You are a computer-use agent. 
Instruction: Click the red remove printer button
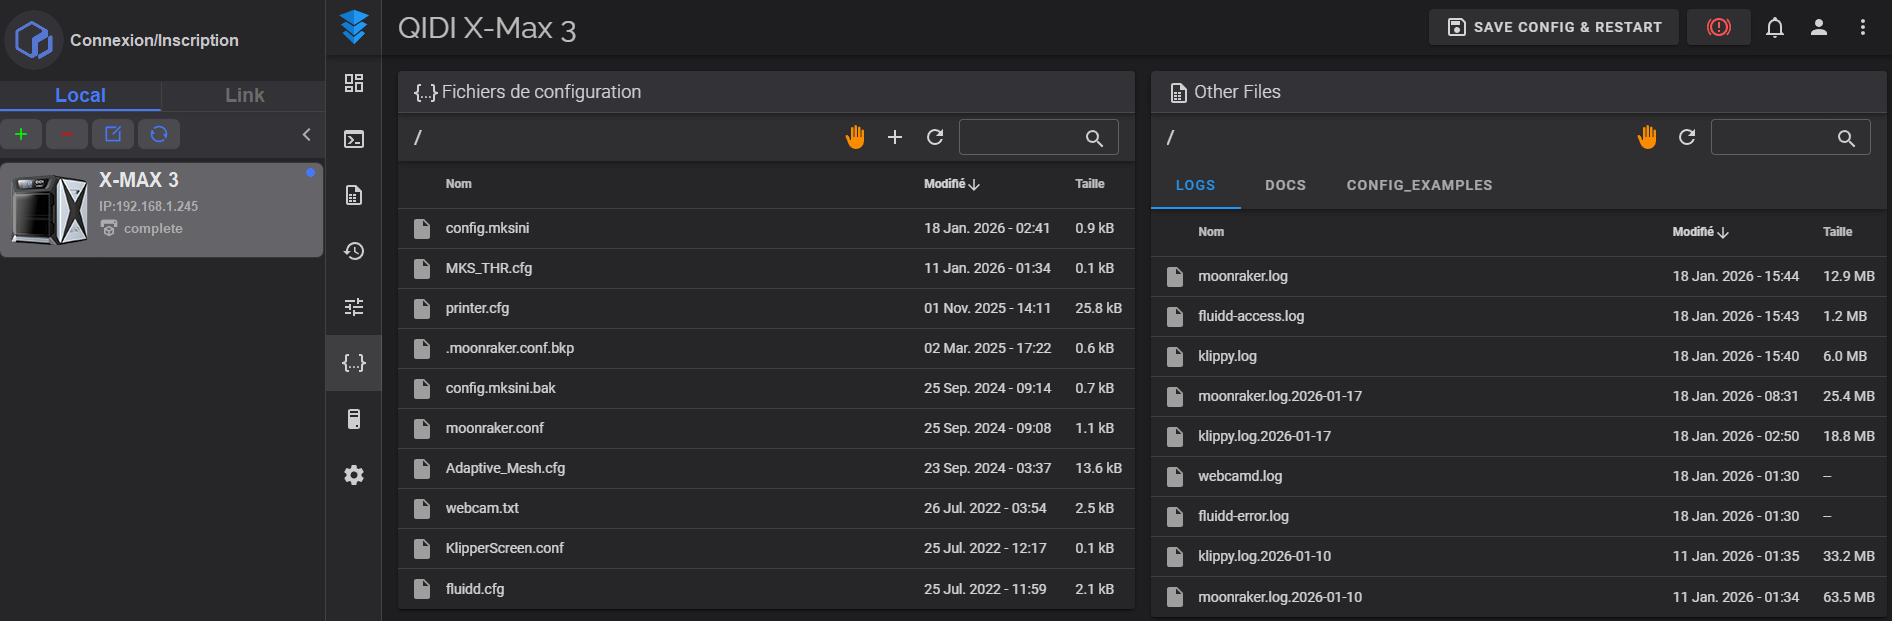(67, 134)
